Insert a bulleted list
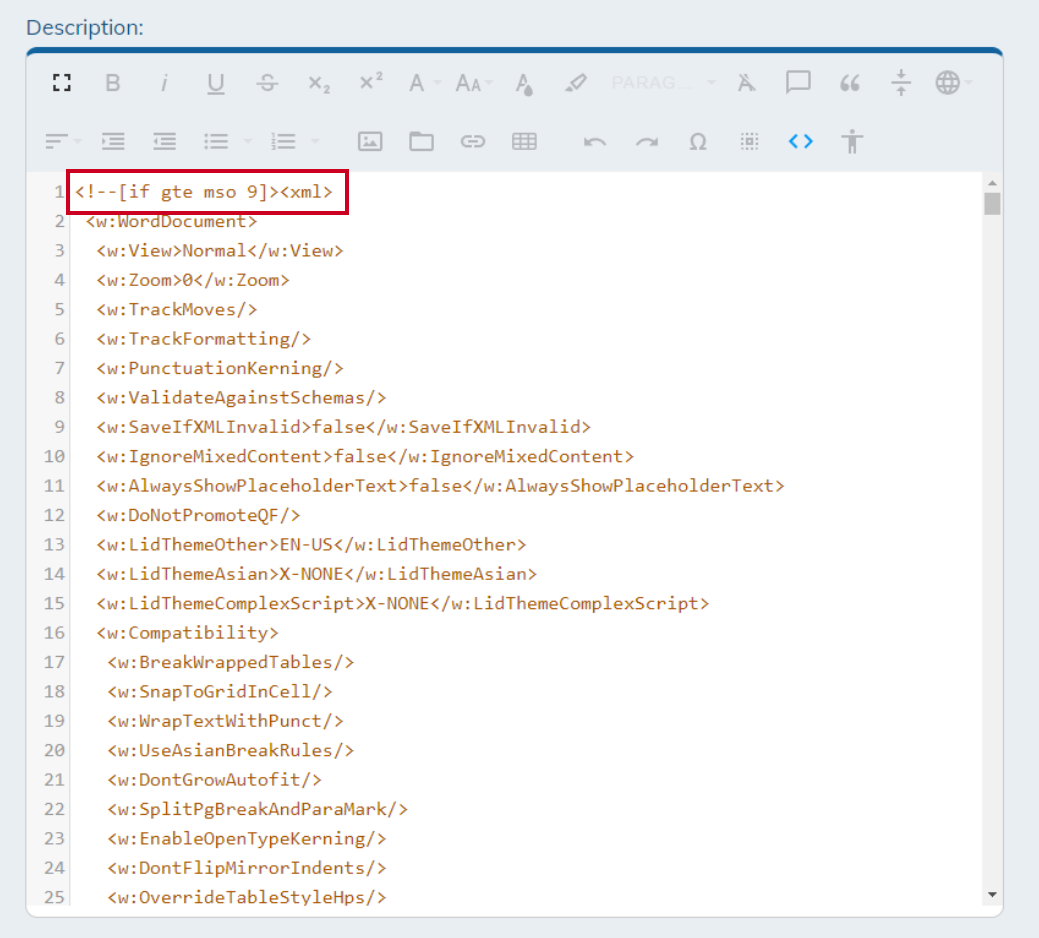1039x938 pixels. click(x=216, y=141)
